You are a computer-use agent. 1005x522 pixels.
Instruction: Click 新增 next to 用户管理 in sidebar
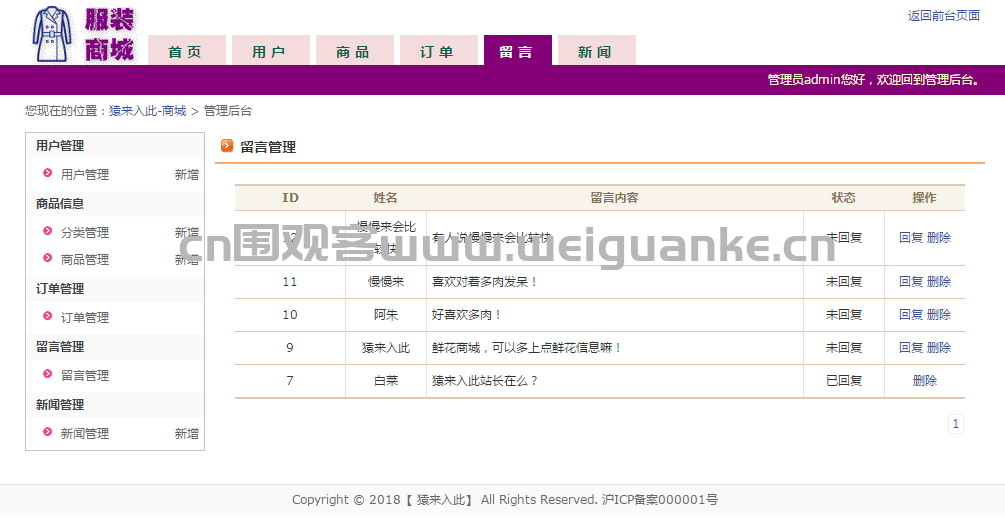tap(187, 174)
